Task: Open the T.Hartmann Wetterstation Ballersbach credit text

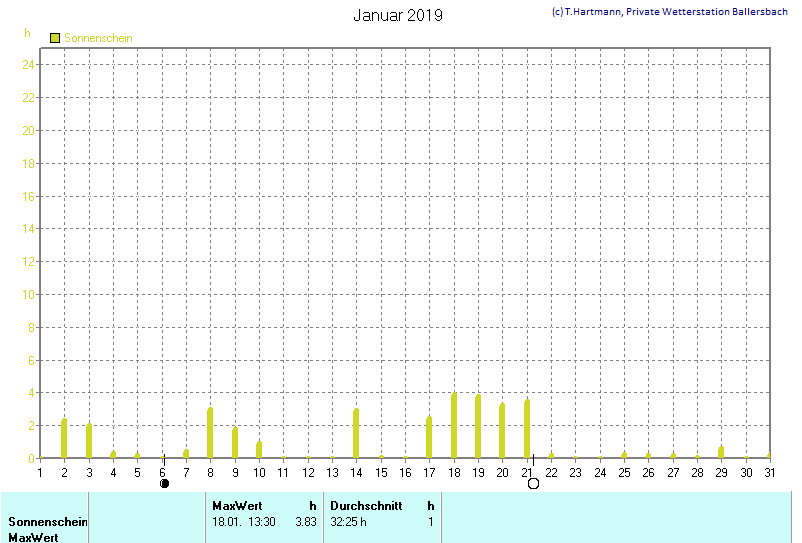Action: click(x=670, y=12)
